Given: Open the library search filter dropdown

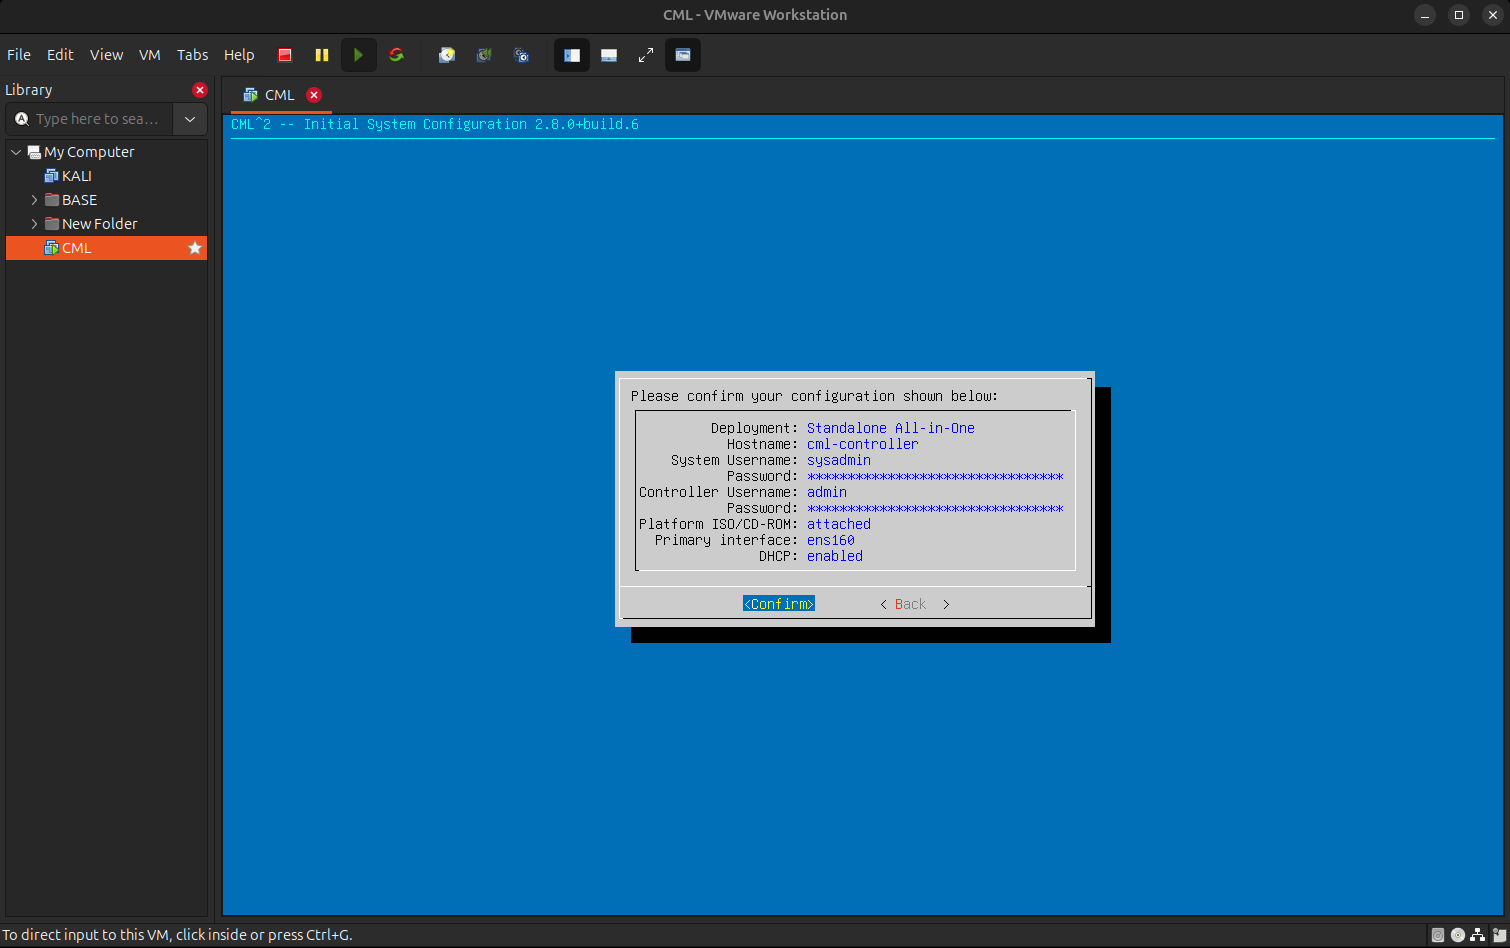Looking at the screenshot, I should tap(190, 119).
